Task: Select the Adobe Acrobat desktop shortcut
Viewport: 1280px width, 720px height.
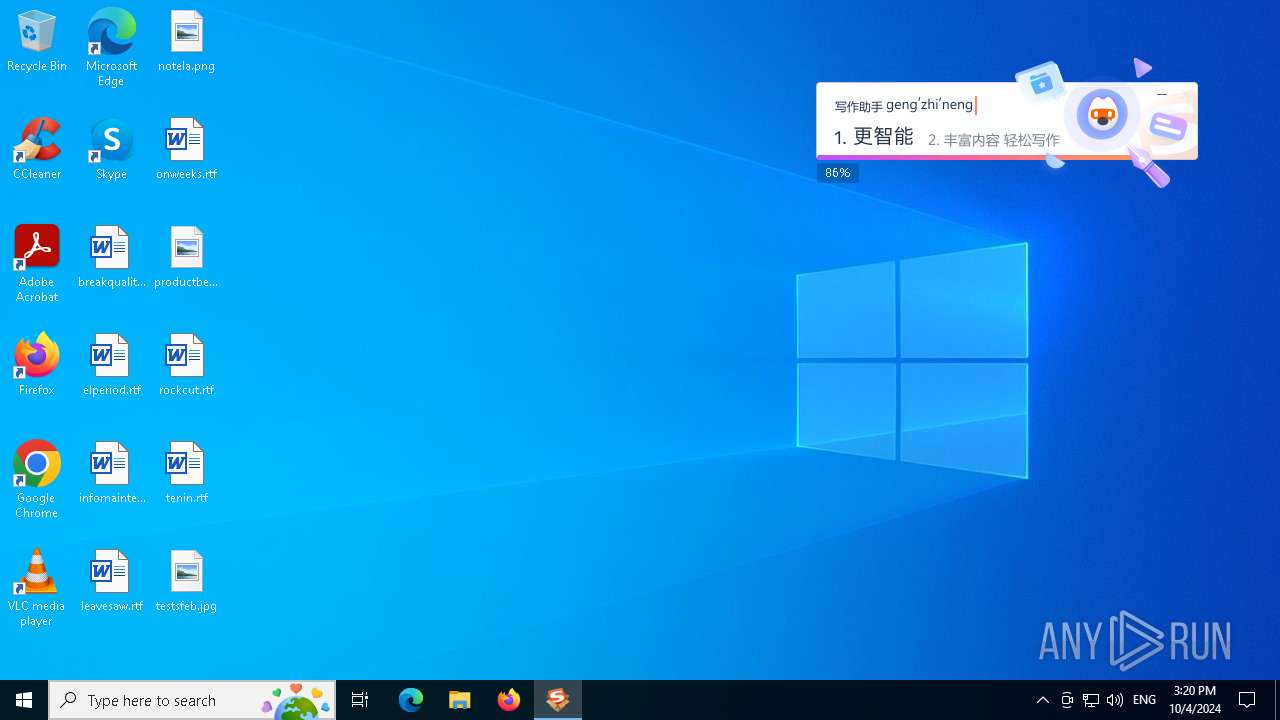Action: coord(37,264)
